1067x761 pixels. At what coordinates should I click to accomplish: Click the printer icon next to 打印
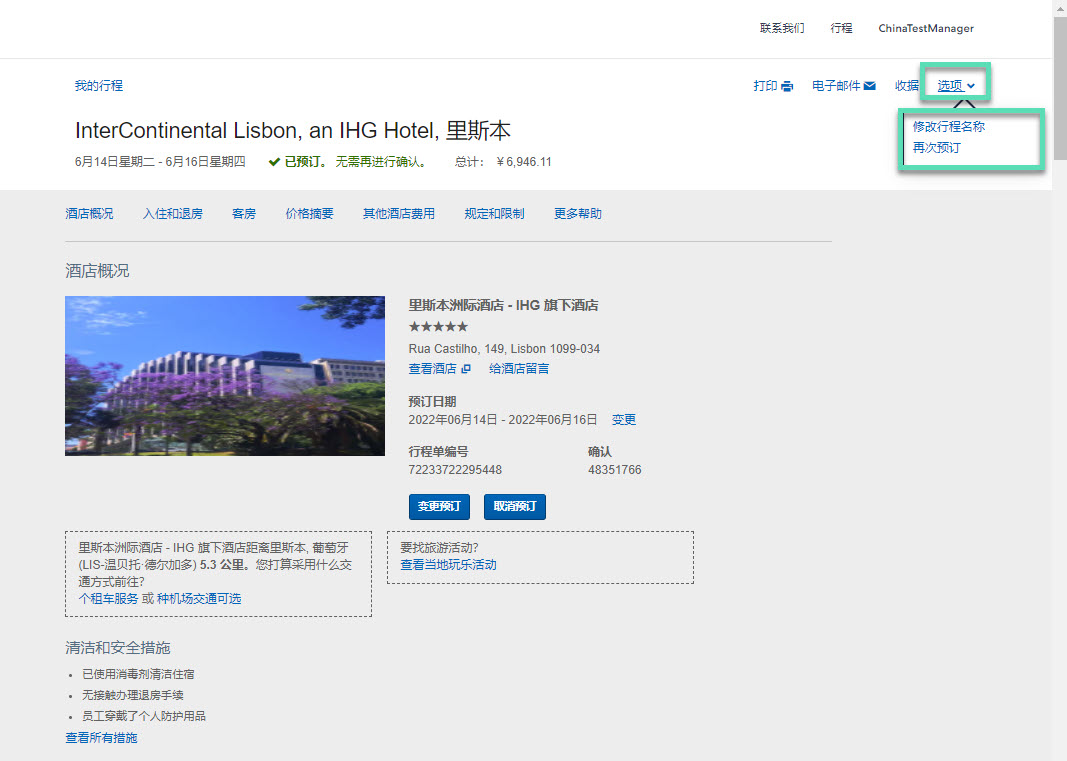point(787,86)
